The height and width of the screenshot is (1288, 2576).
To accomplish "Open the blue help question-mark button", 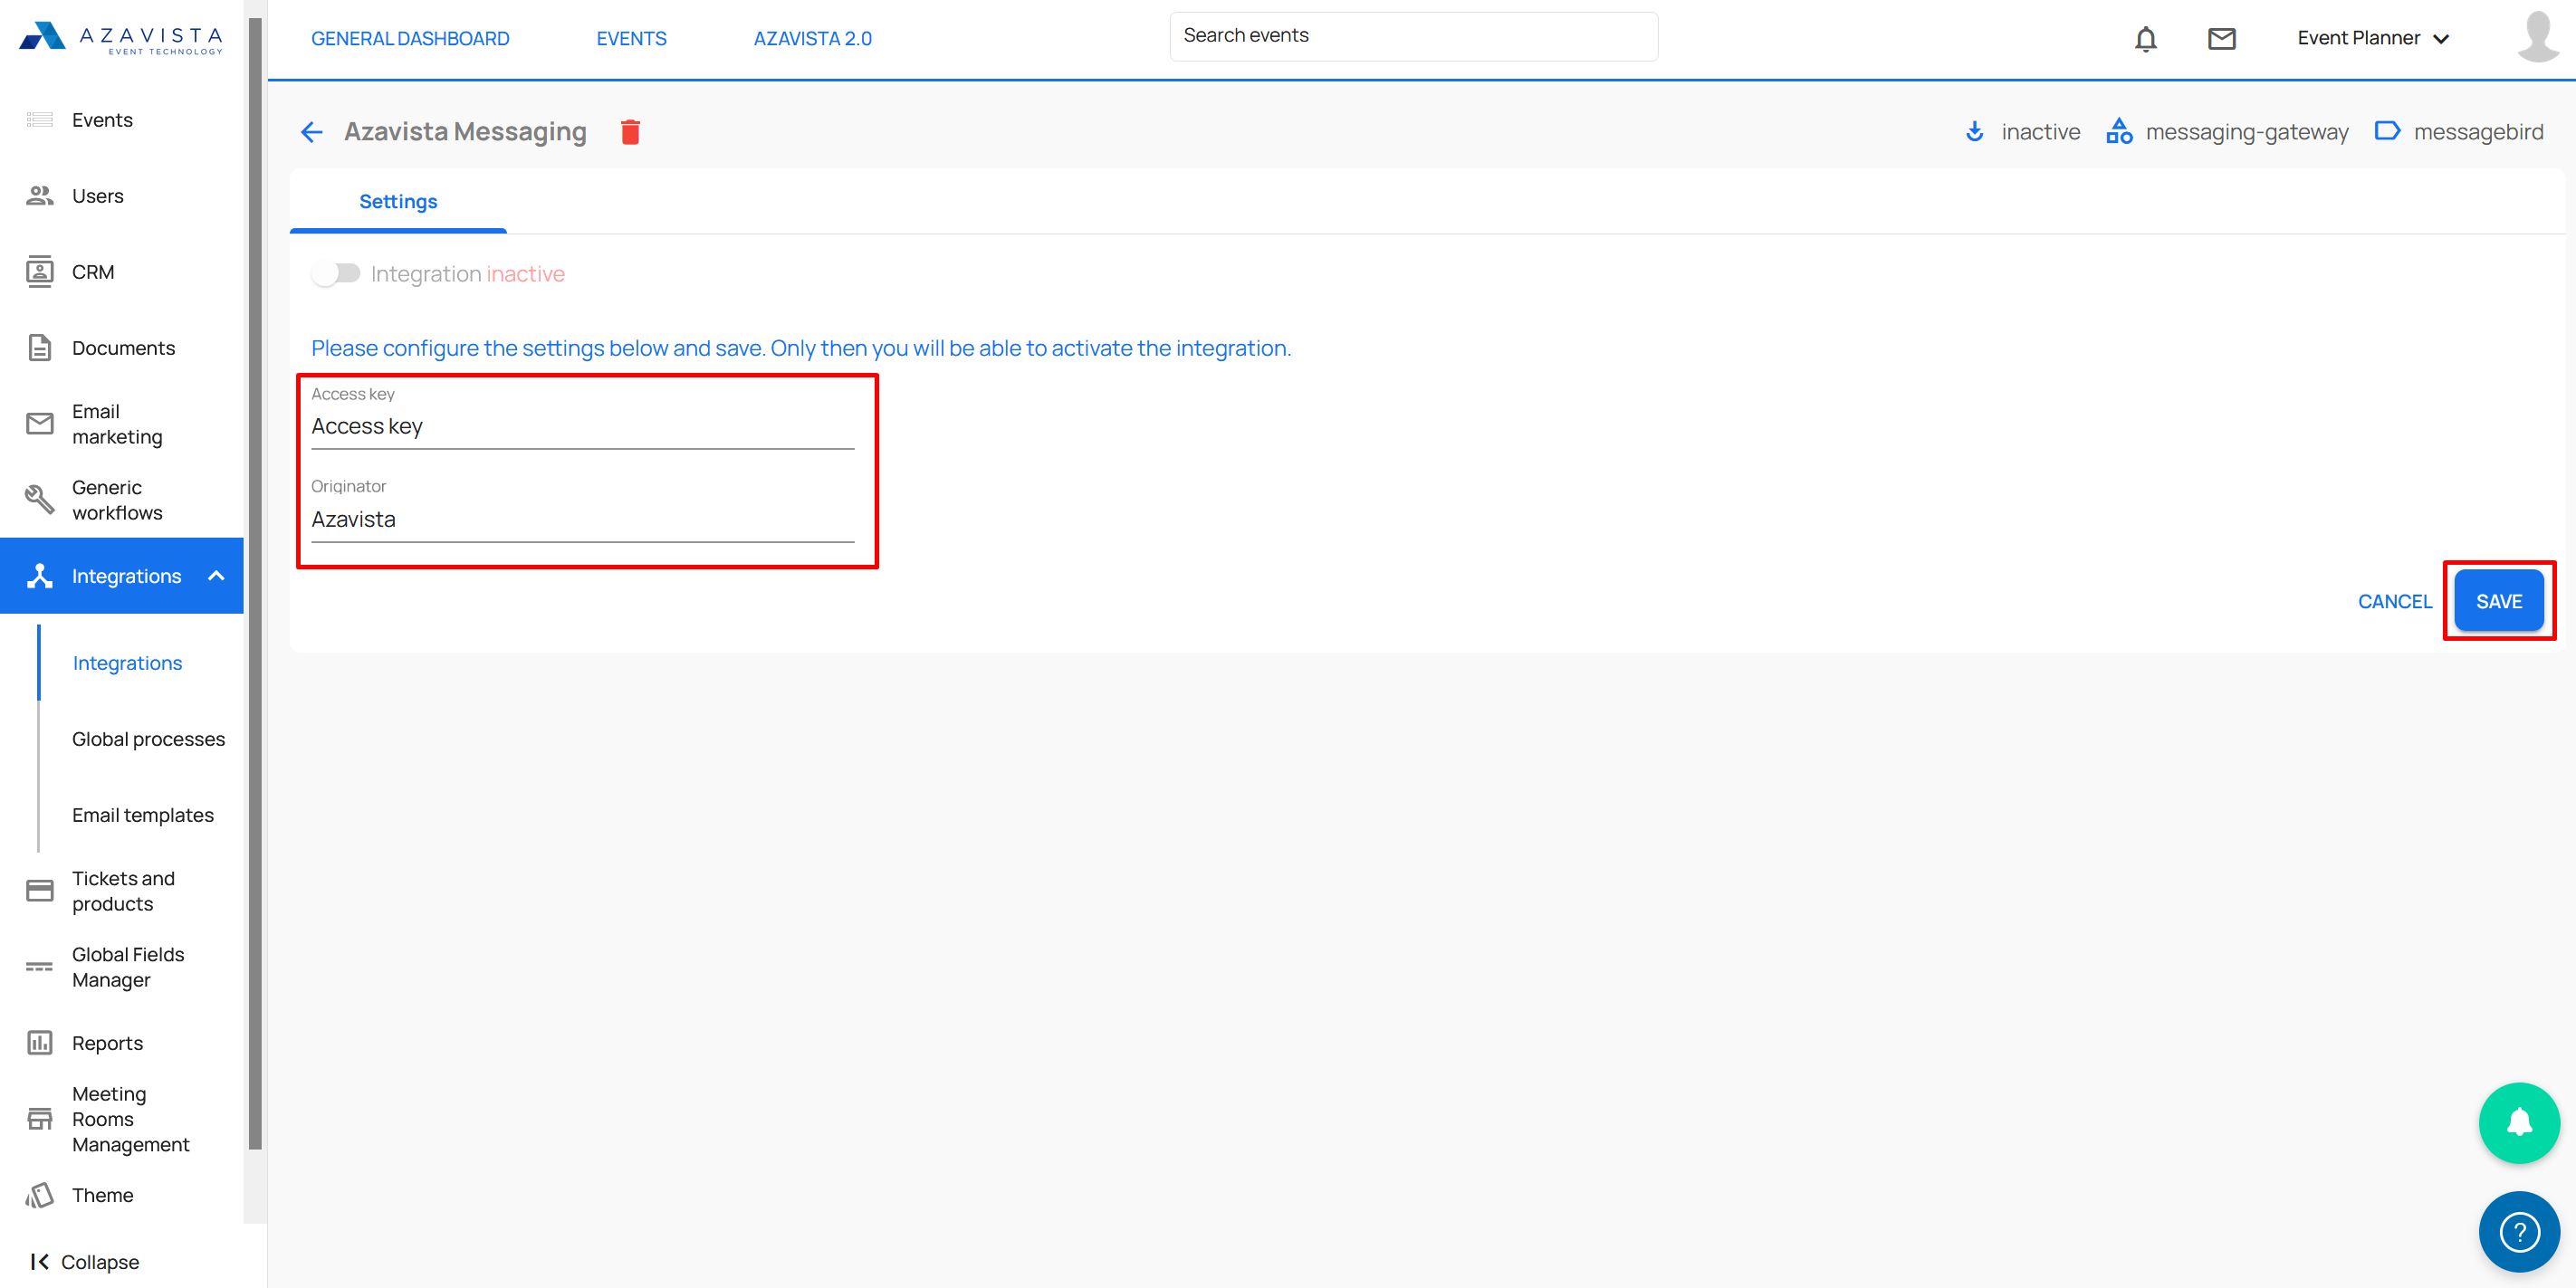I will (2519, 1232).
